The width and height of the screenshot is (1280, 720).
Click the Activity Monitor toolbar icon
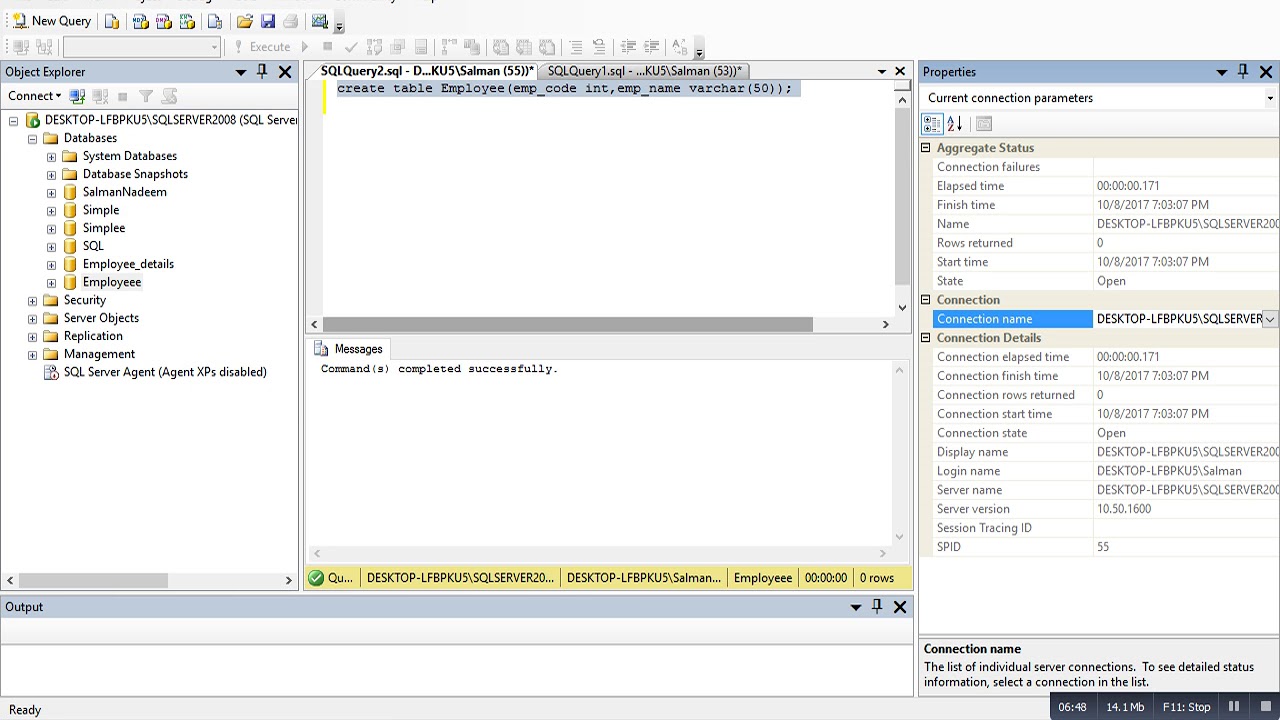319,21
